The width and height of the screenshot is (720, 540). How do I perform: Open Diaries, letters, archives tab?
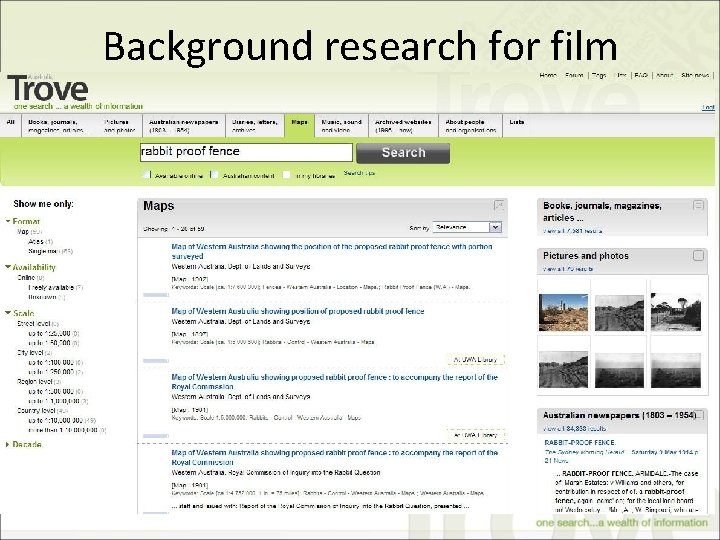(x=254, y=126)
